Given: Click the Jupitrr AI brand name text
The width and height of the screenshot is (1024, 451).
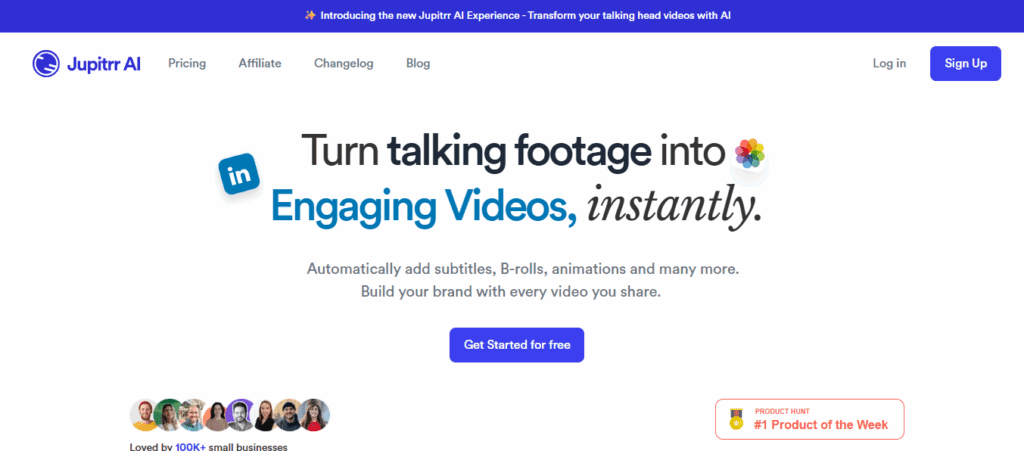Looking at the screenshot, I should (104, 64).
